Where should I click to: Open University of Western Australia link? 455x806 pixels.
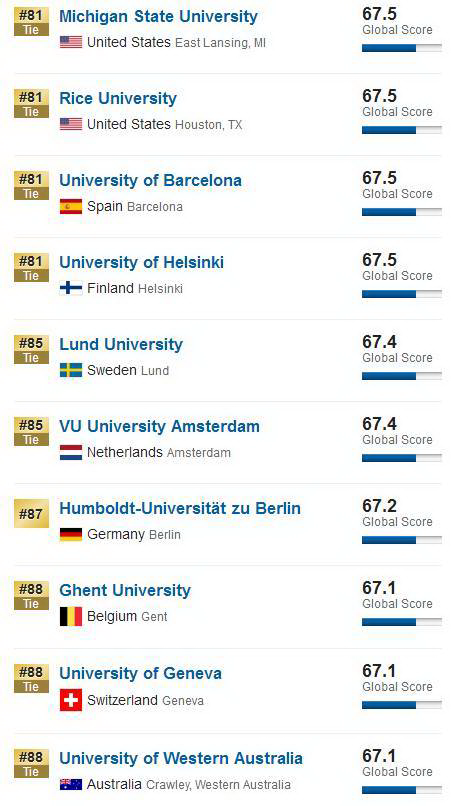(x=181, y=758)
